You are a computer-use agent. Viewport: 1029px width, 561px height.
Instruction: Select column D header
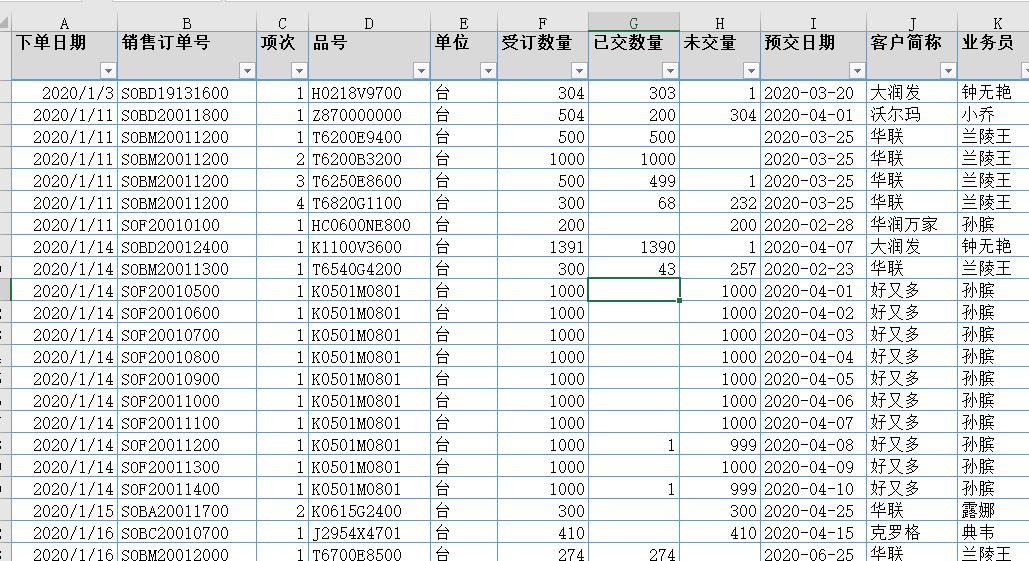(369, 24)
